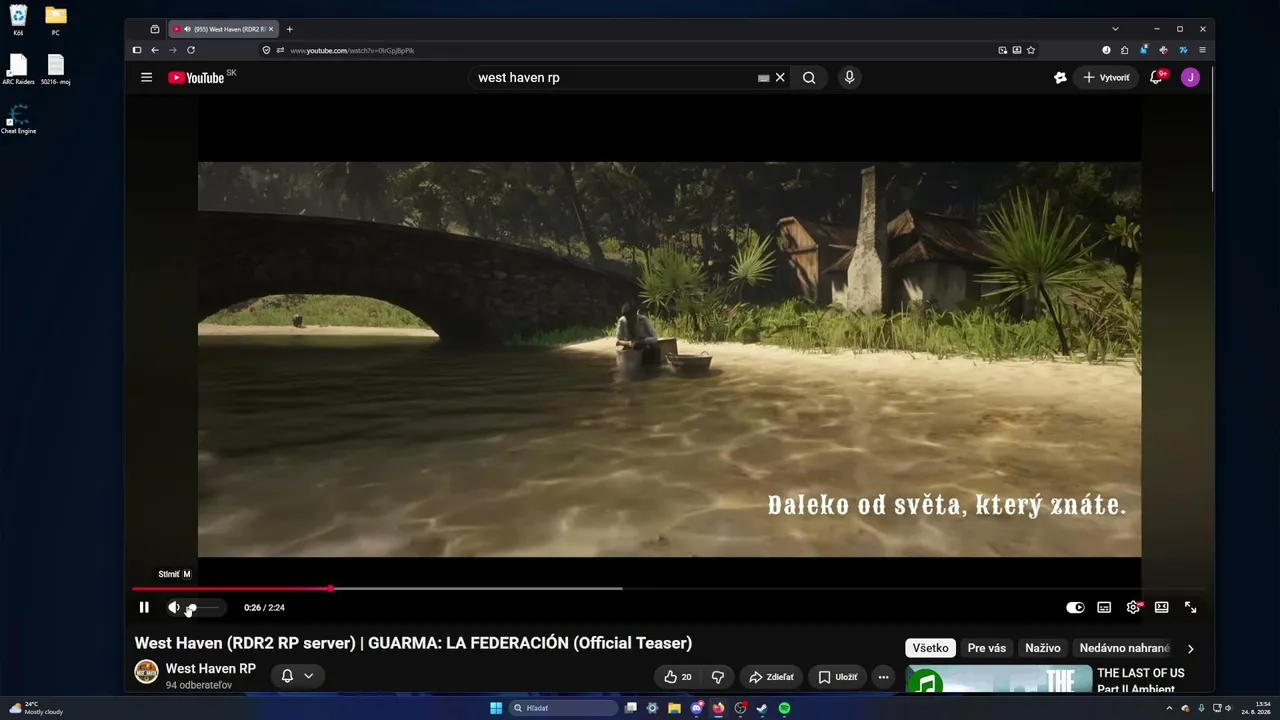Open more actions (three dots) under video
The height and width of the screenshot is (720, 1280).
883,677
